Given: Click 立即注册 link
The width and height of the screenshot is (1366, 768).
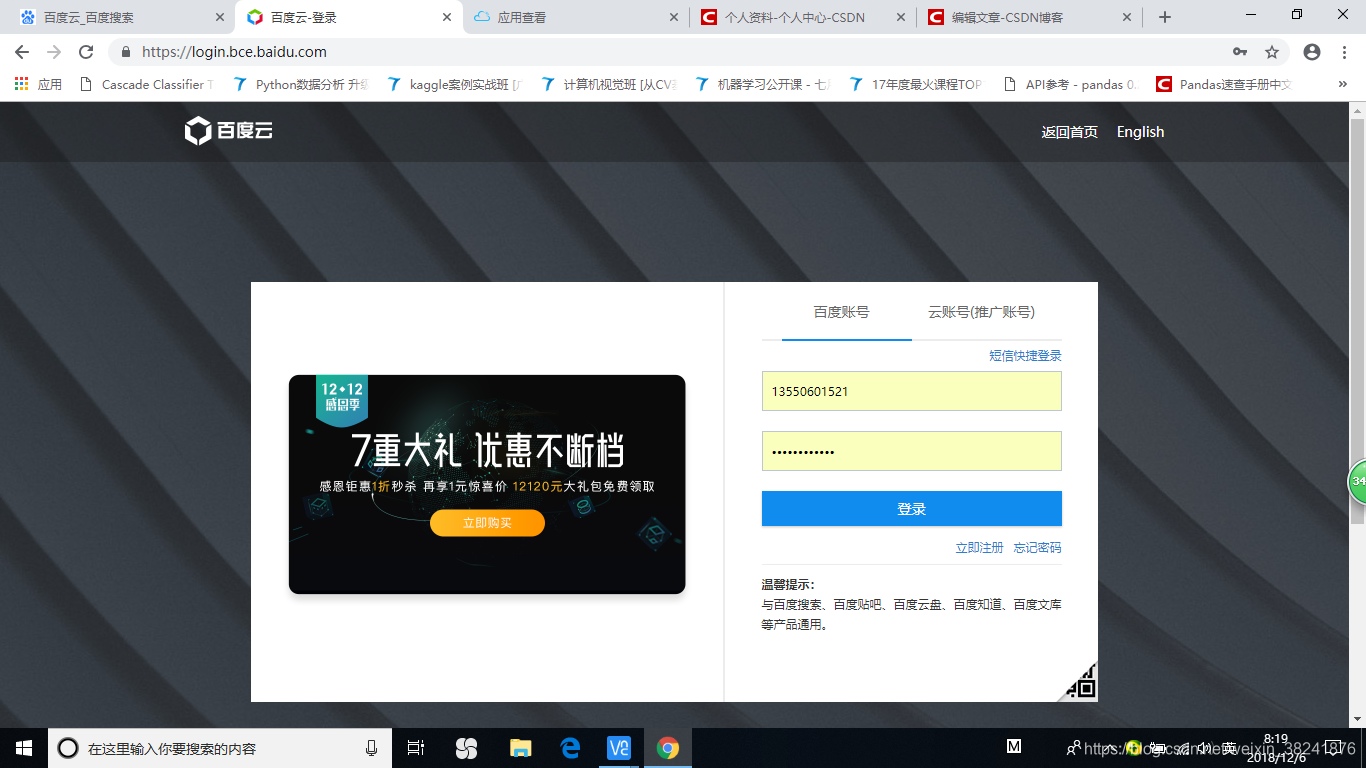Looking at the screenshot, I should pos(979,547).
